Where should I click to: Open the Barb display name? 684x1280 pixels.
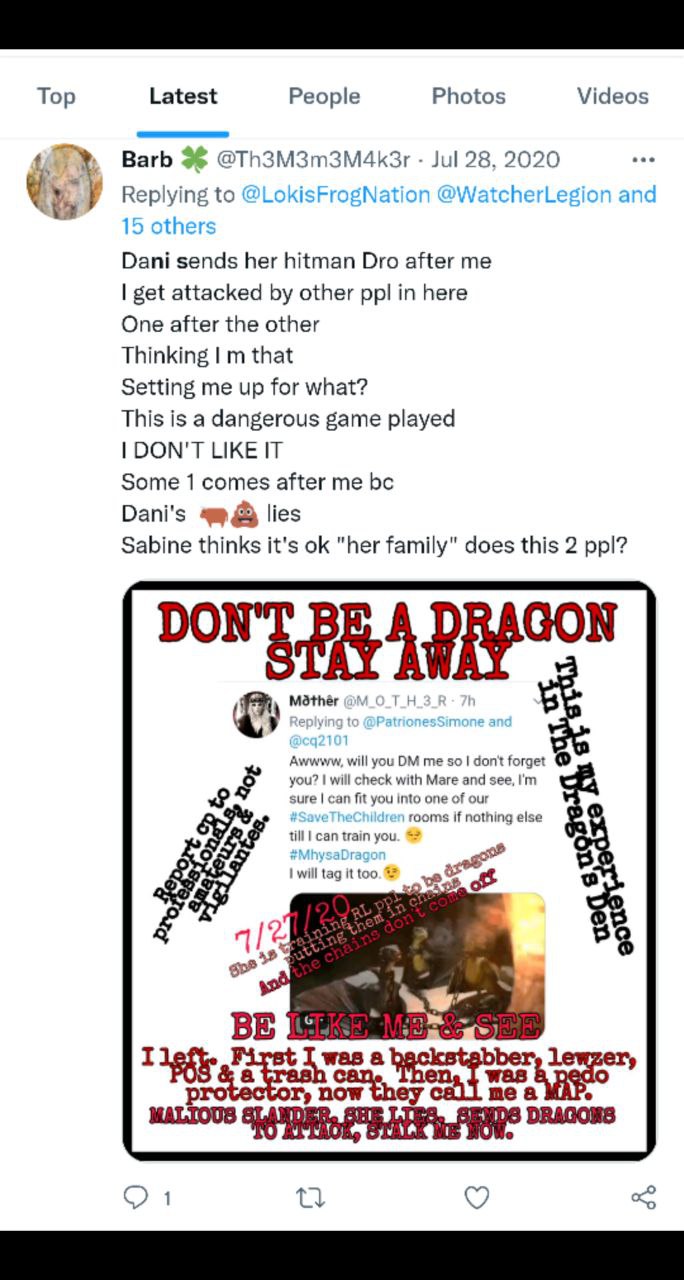pos(147,159)
